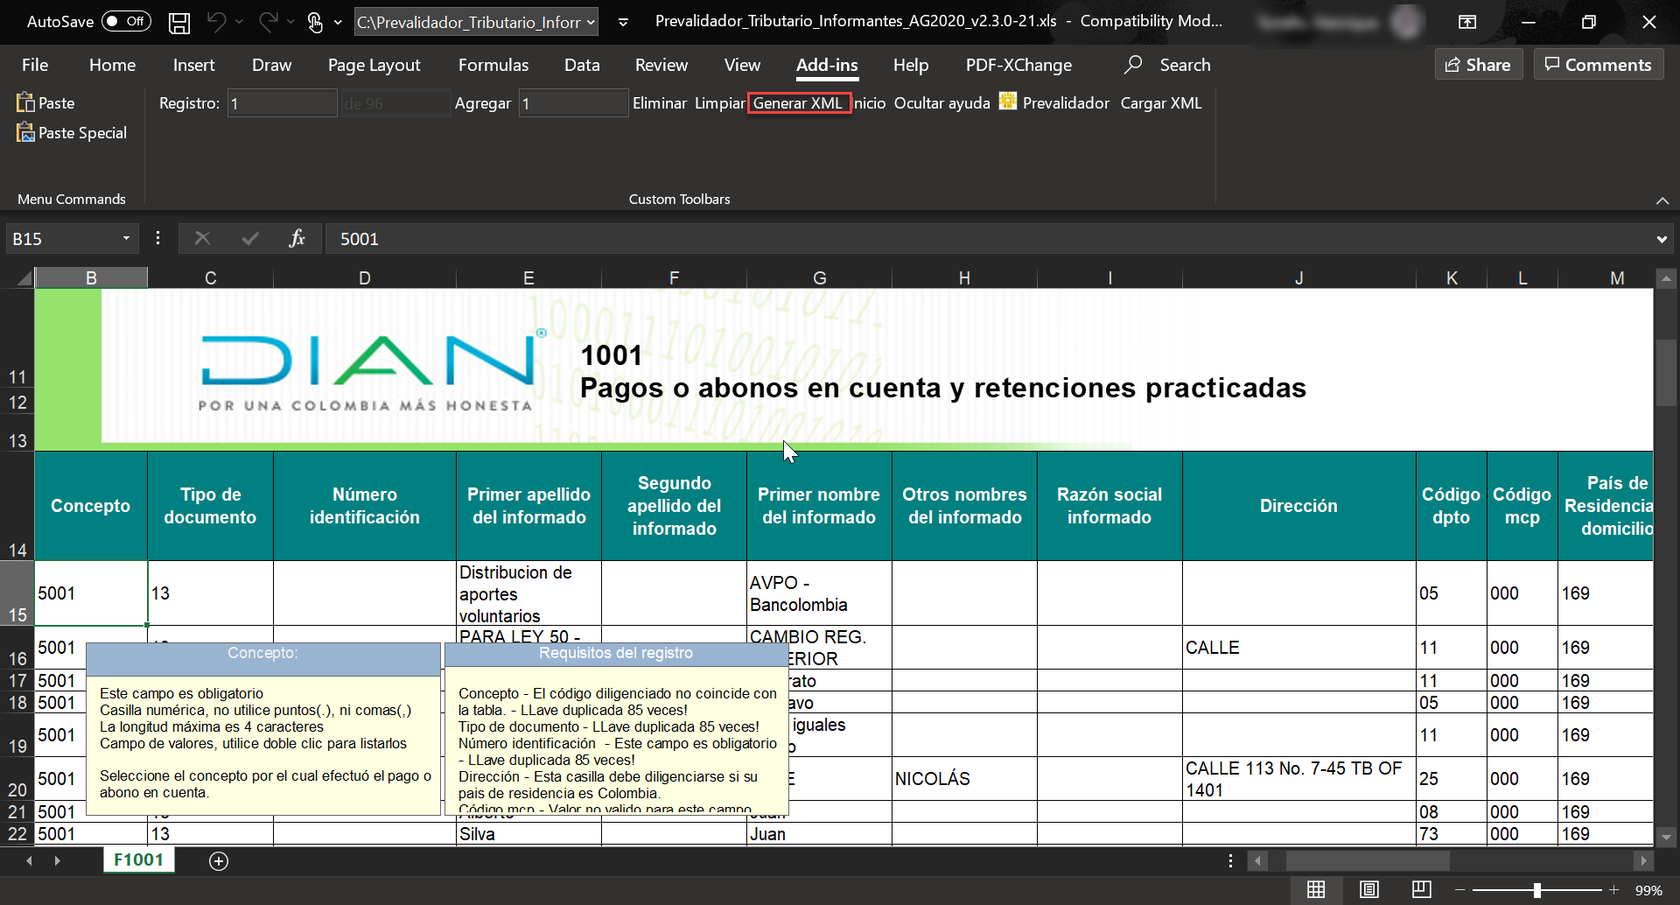Click the Generar XML button
1680x905 pixels.
tap(798, 103)
